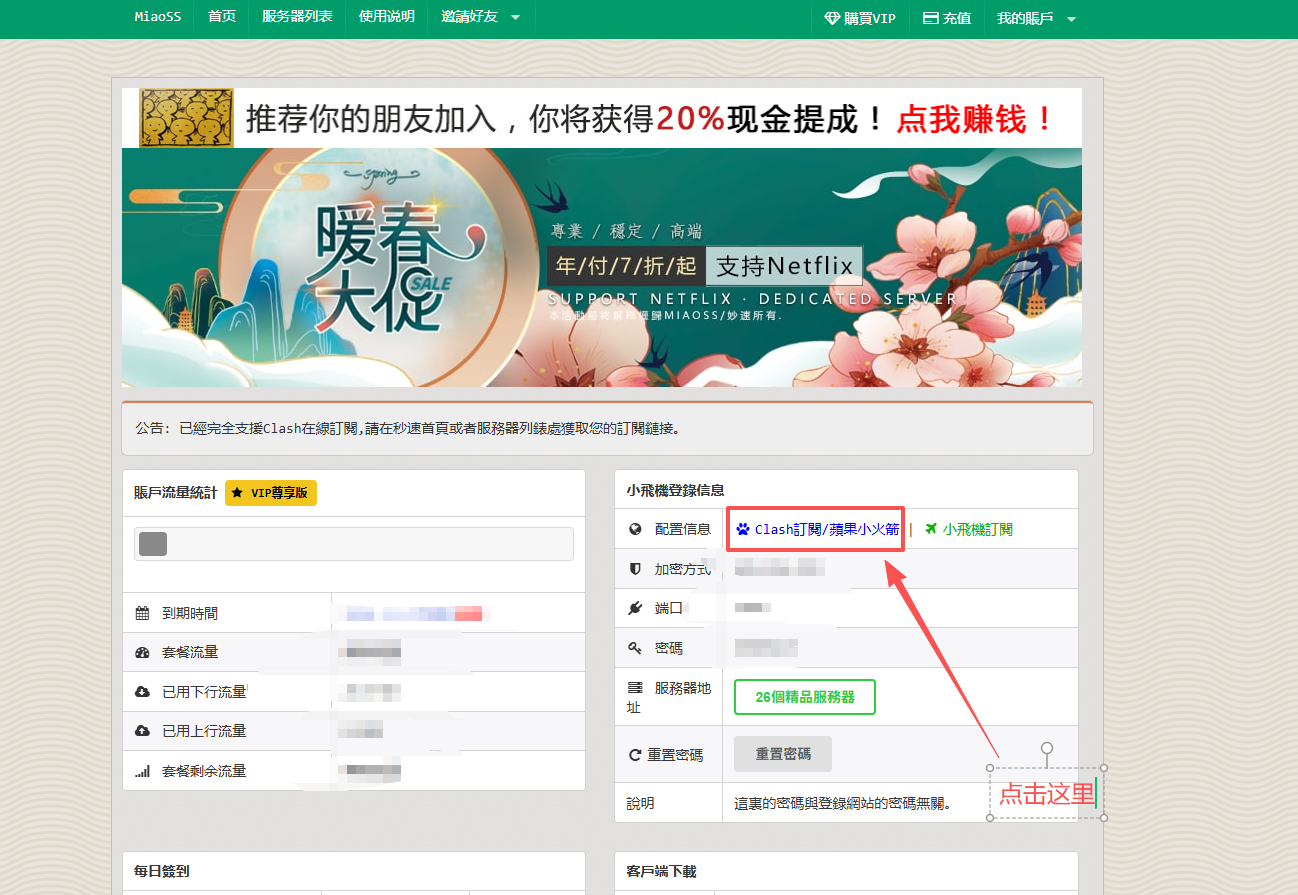1298x895 pixels.
Task: Open the 我的賬戶 dropdown menu
Action: pos(1036,18)
